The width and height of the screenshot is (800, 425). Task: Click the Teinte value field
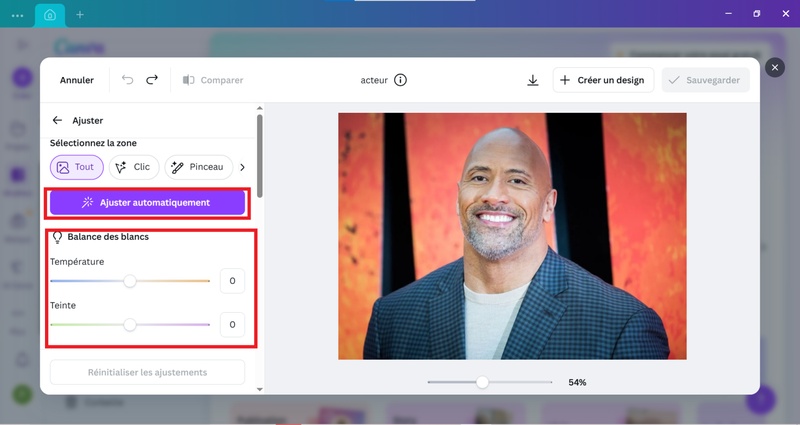coord(232,324)
